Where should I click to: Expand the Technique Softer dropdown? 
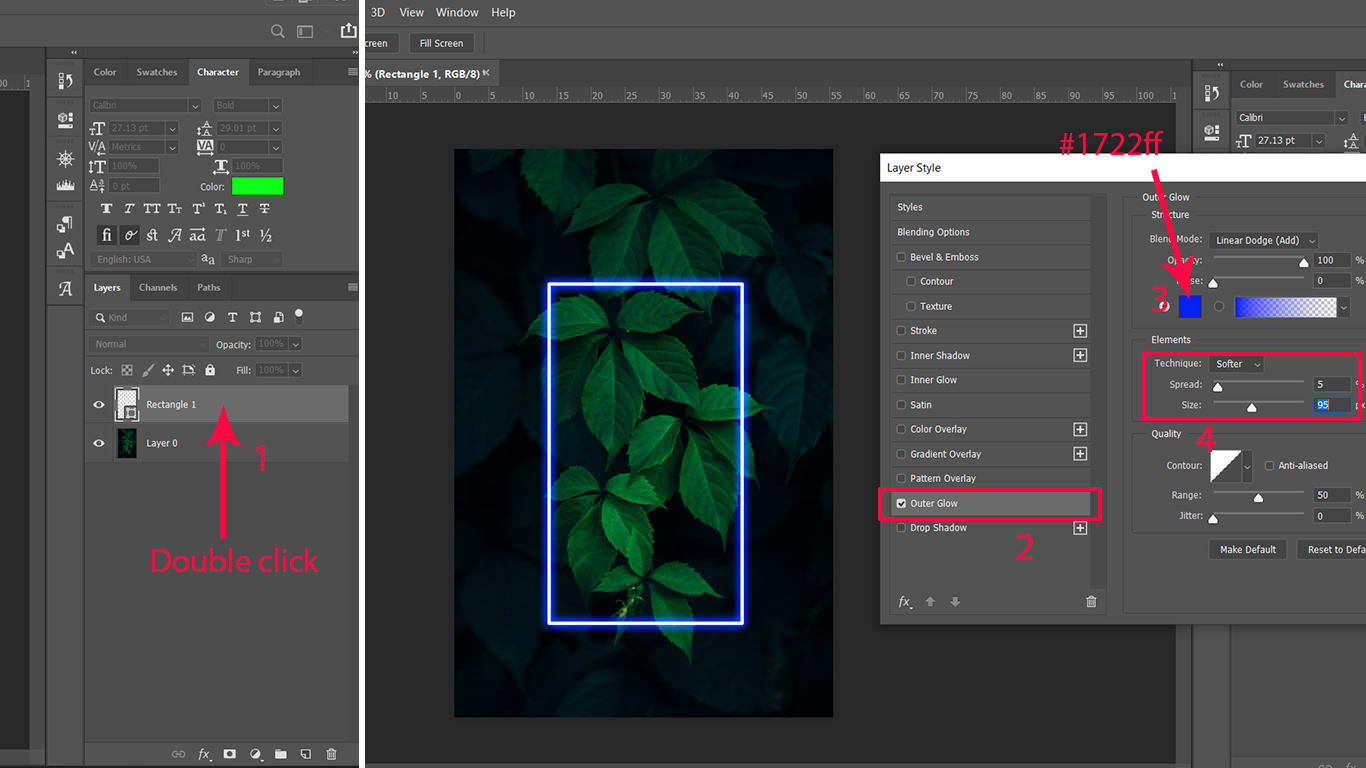(x=1238, y=364)
